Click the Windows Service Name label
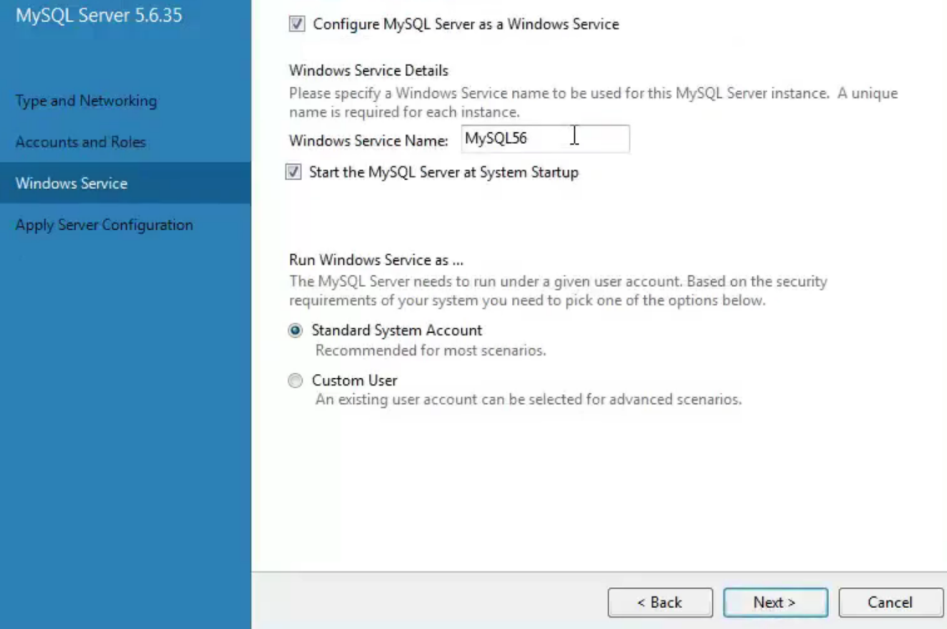The image size is (947, 629). [x=368, y=141]
